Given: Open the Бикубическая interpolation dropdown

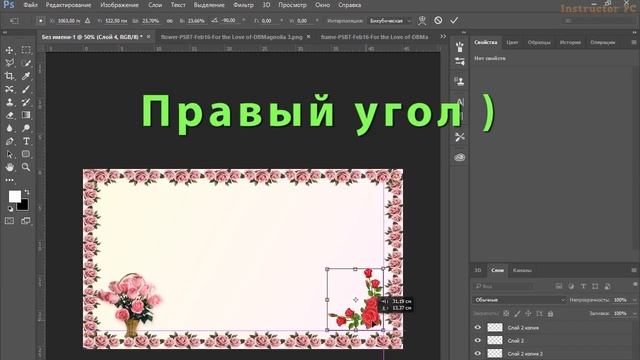Looking at the screenshot, I should (x=390, y=20).
